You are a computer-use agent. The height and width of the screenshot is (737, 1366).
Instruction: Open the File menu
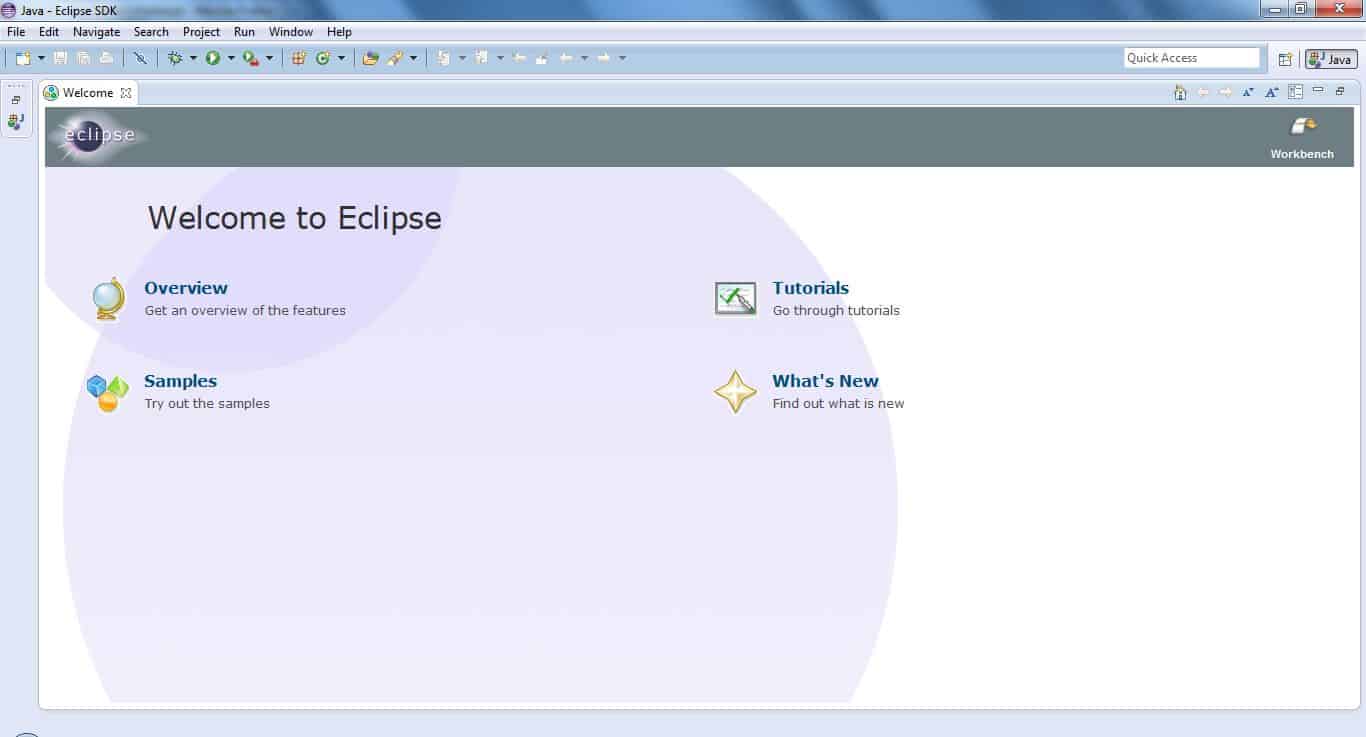16,32
